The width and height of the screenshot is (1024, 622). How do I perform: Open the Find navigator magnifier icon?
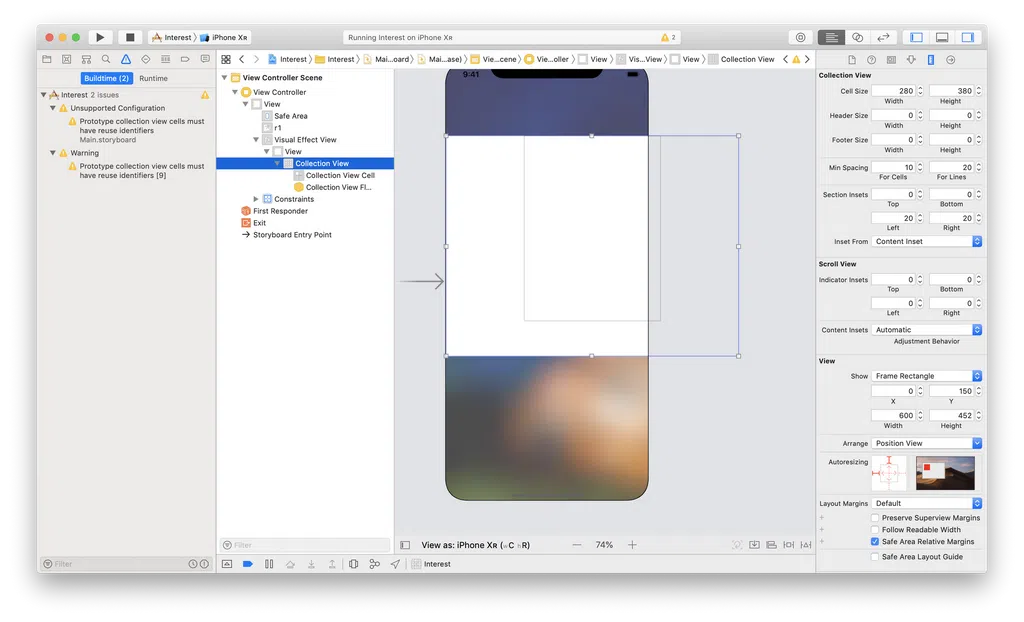[x=106, y=59]
